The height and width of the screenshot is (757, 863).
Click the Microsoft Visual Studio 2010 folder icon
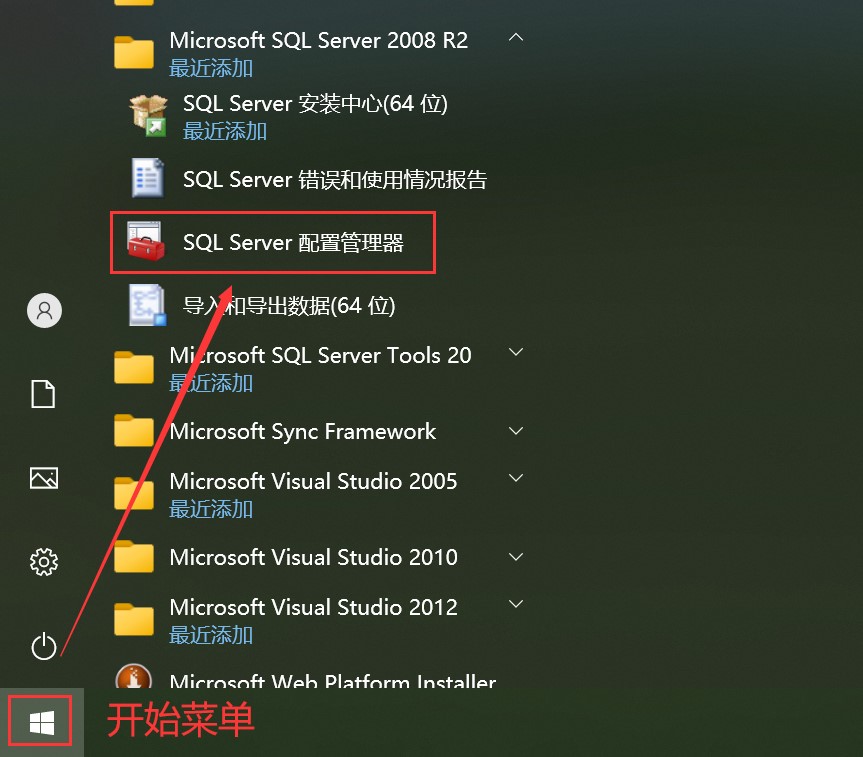coord(134,557)
